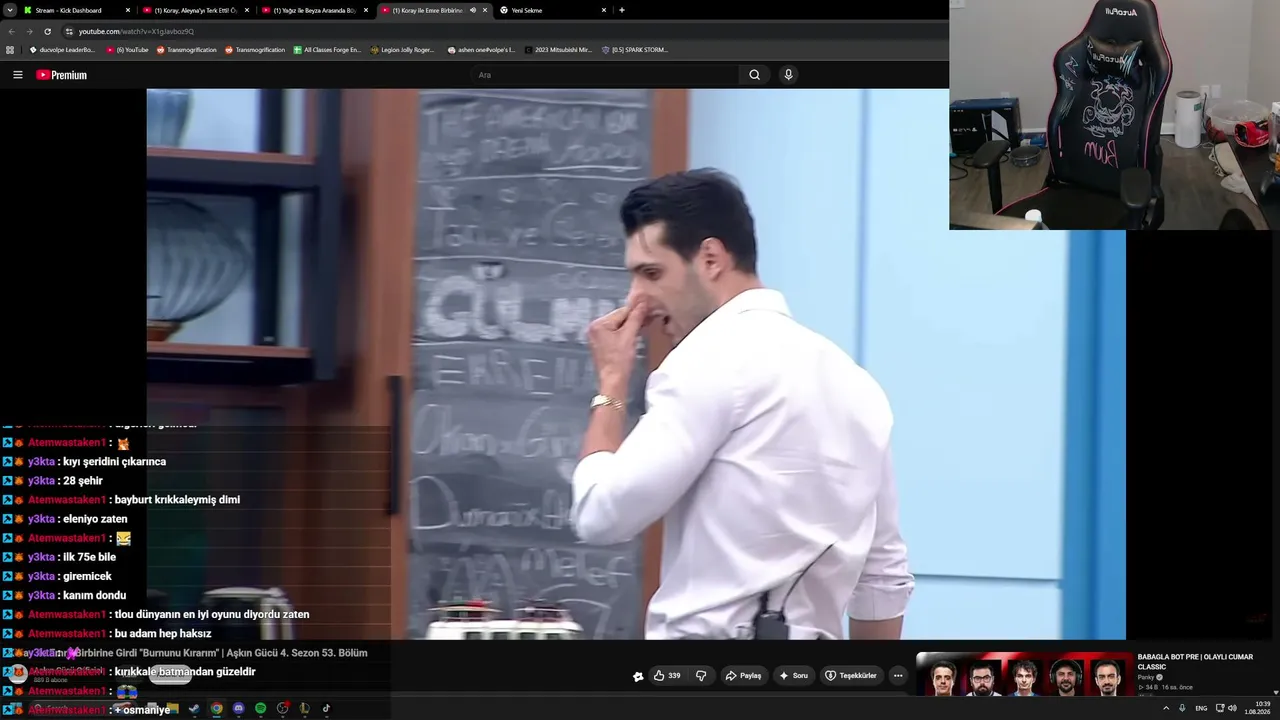Switch to Yağız ile Beyza Arasında tab

click(x=315, y=10)
